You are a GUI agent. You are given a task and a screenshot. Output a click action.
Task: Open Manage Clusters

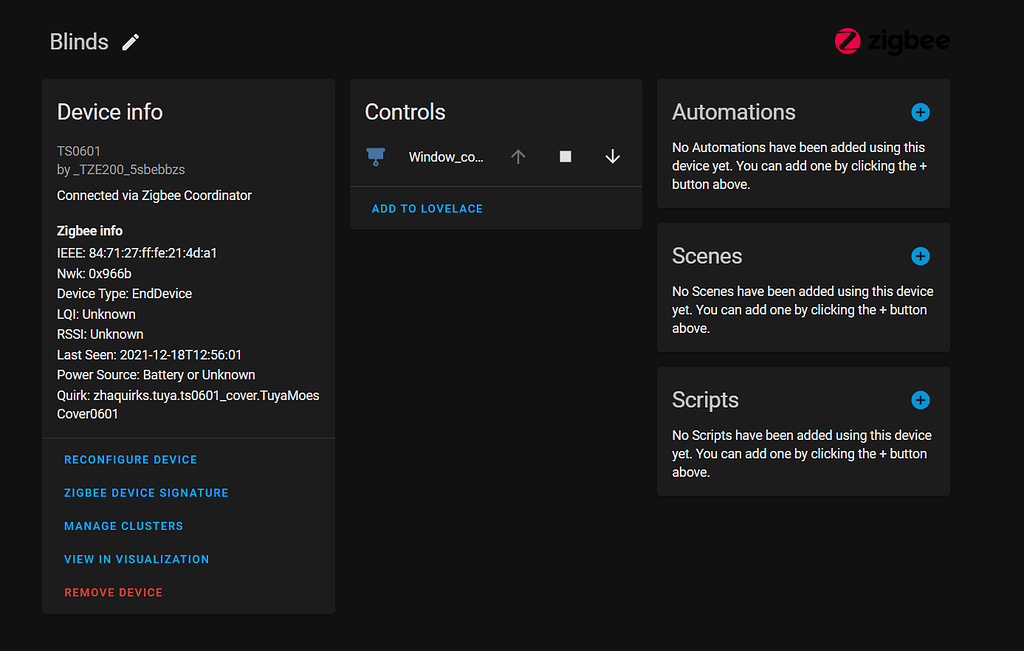(124, 526)
